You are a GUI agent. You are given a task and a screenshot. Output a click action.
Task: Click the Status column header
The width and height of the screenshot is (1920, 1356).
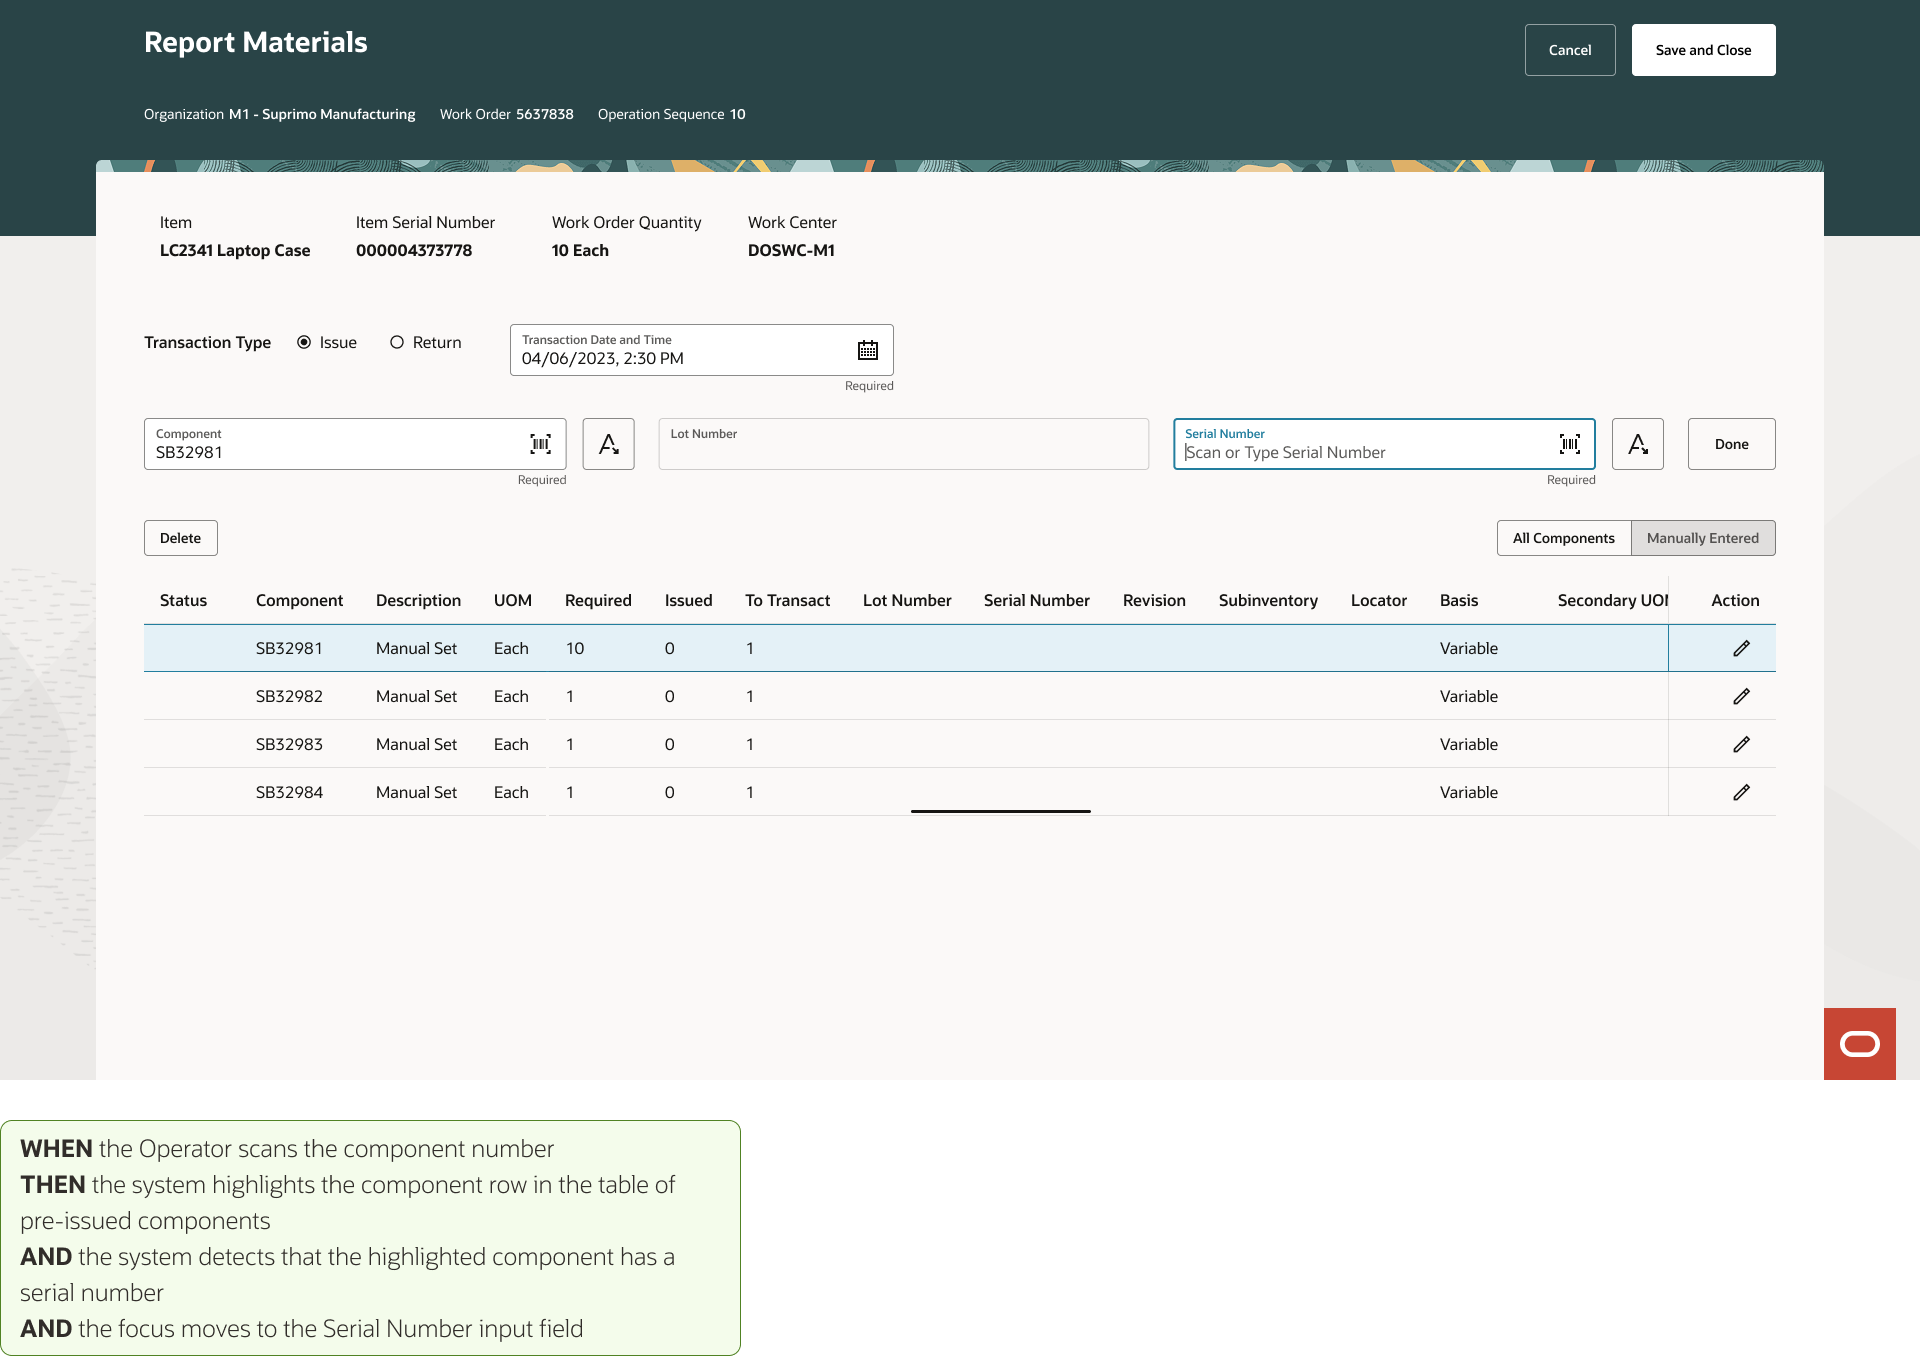point(183,600)
